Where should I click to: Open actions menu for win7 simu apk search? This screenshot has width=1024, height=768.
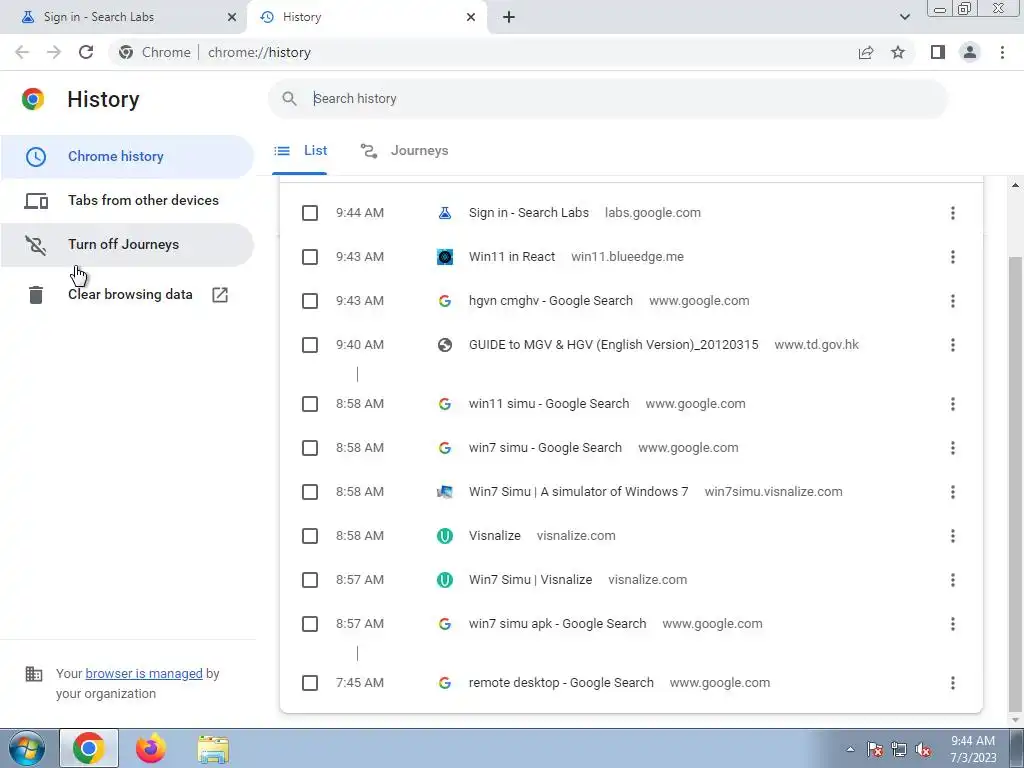pyautogui.click(x=953, y=624)
